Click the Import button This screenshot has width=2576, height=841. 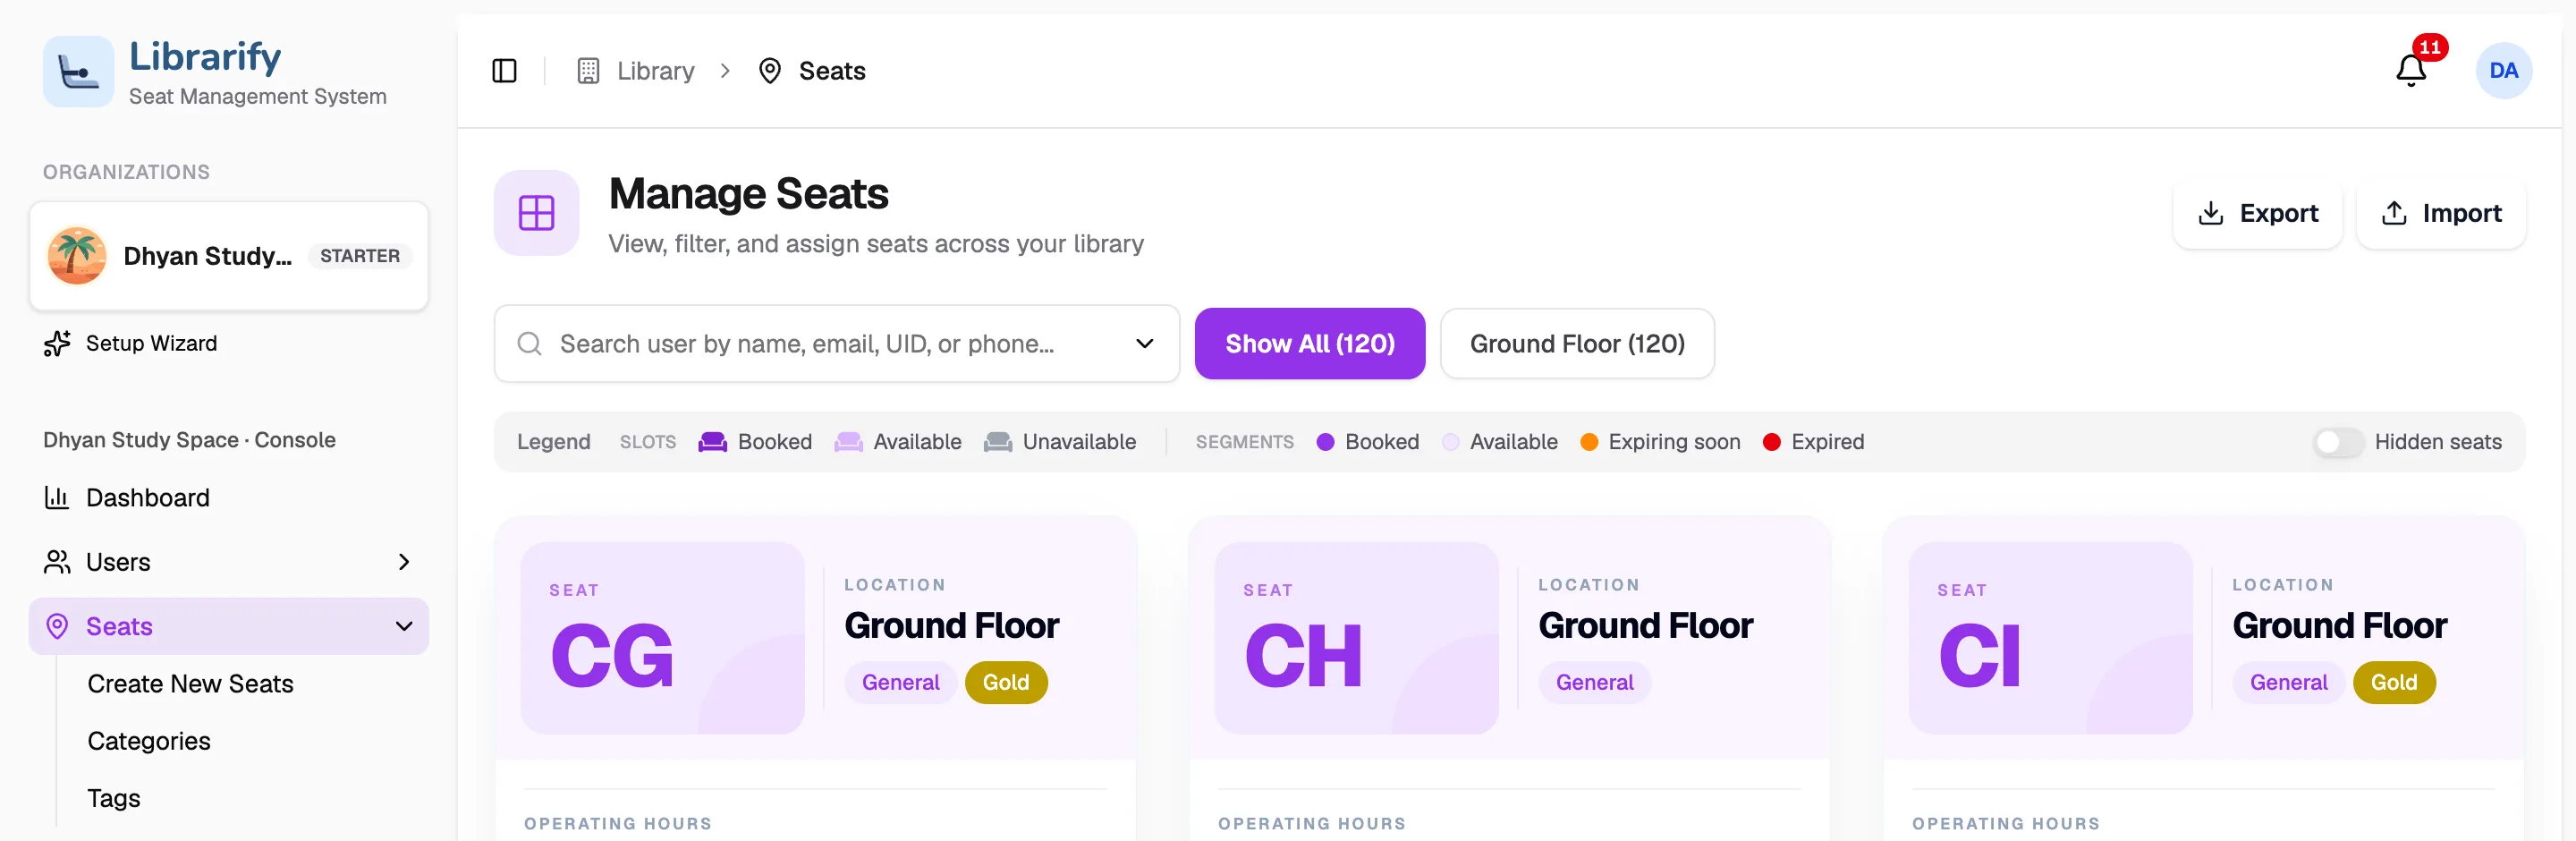click(2441, 213)
